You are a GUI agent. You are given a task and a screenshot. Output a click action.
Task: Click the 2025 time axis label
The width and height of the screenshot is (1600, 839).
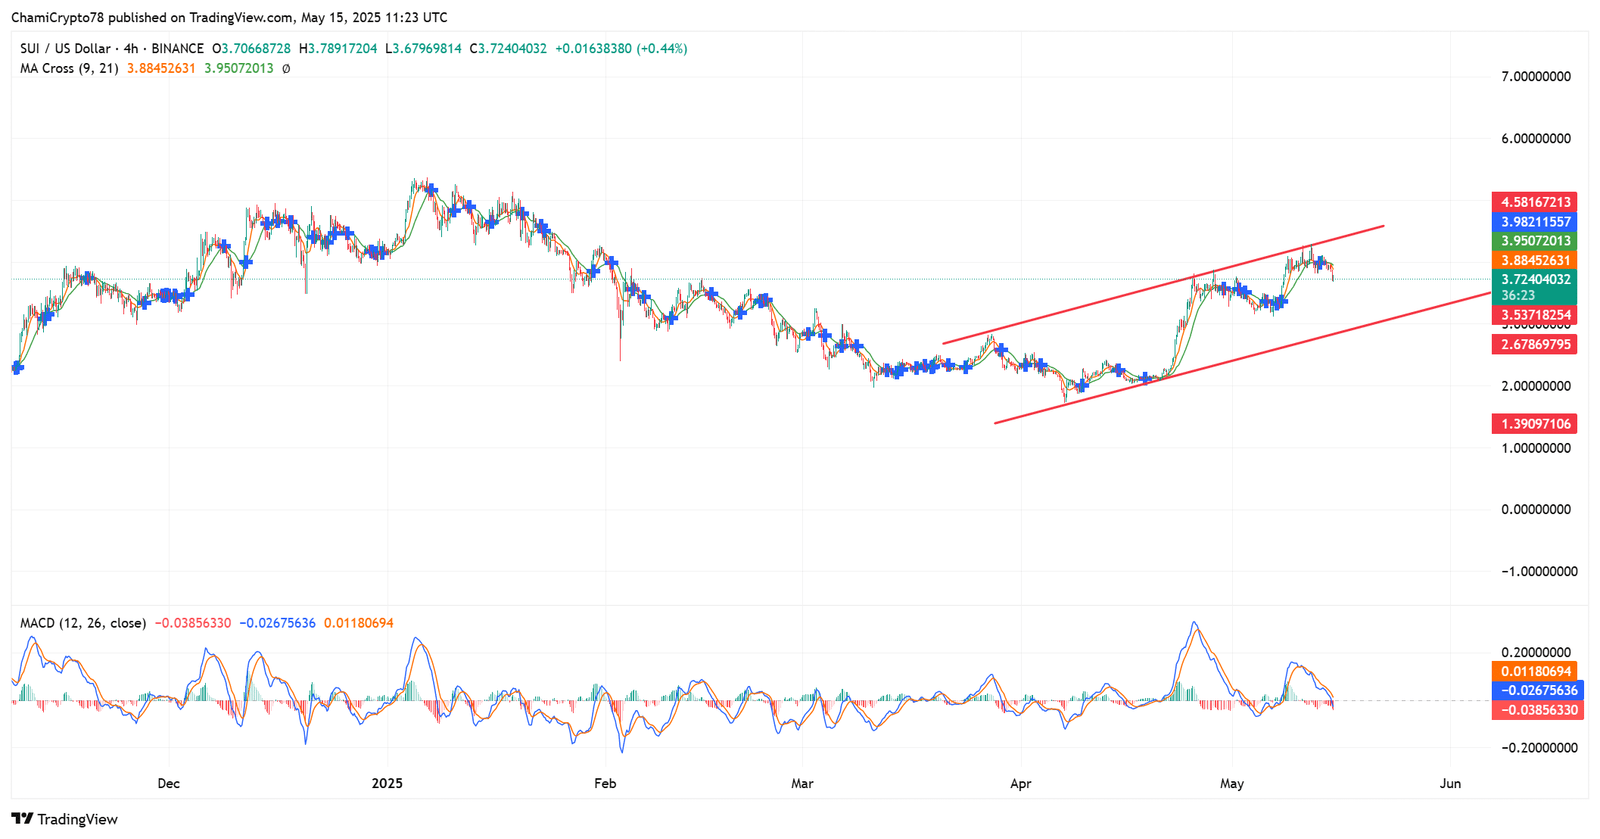[x=387, y=783]
